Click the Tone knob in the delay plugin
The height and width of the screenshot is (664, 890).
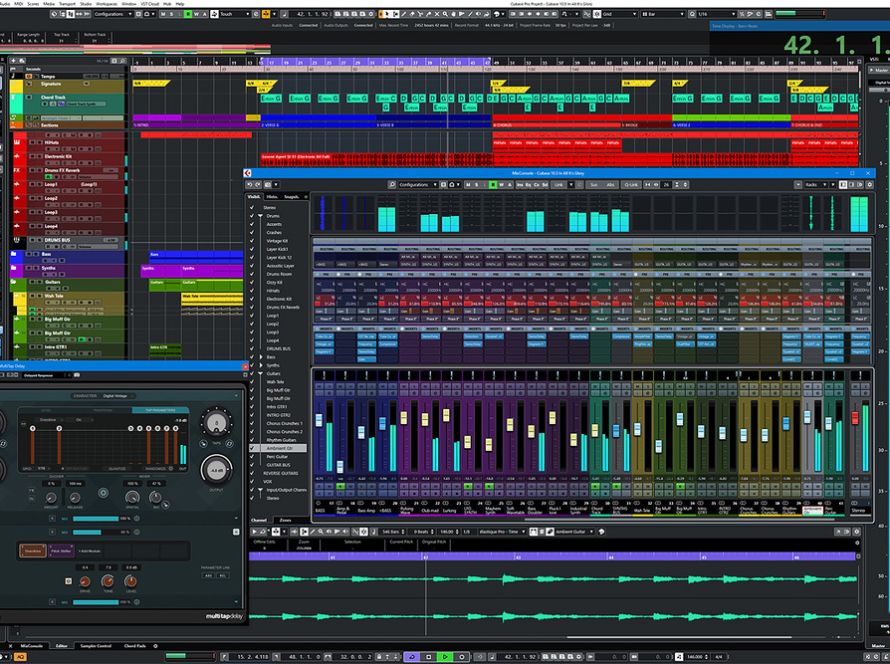(x=107, y=581)
